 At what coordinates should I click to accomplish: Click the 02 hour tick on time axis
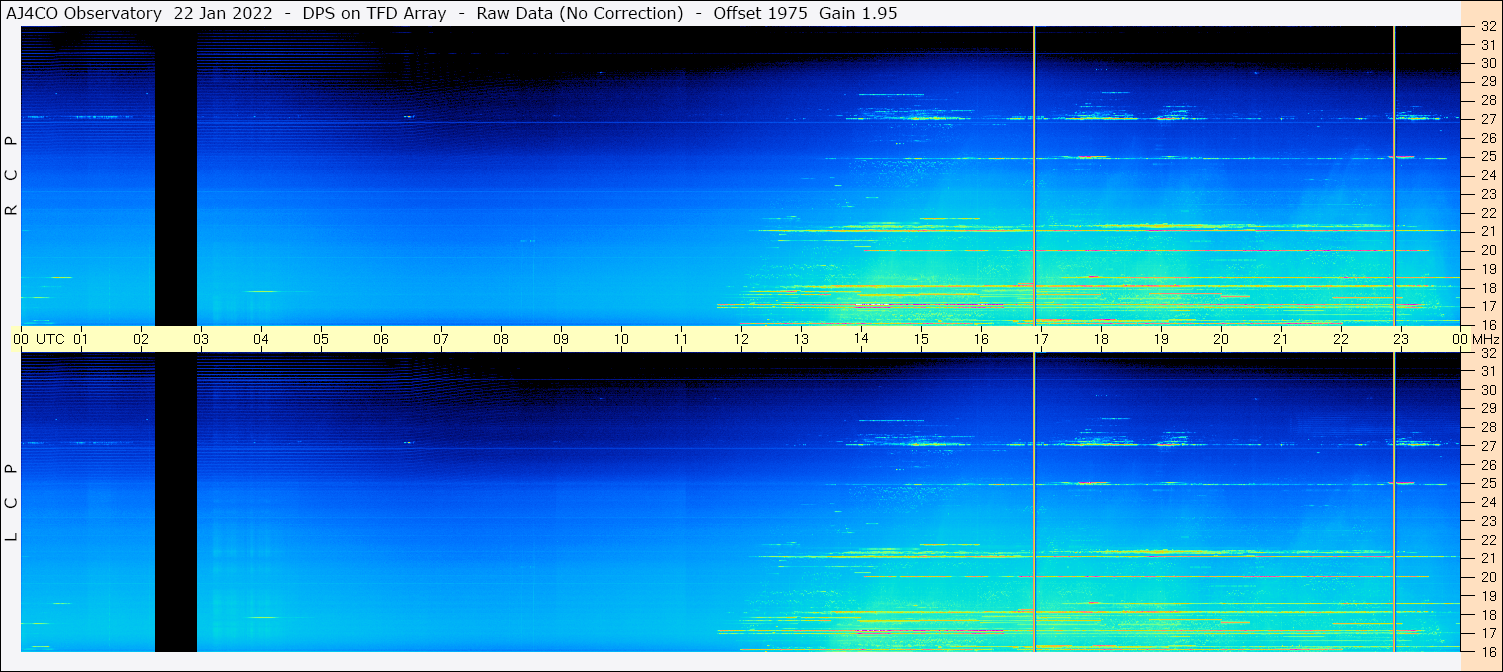[141, 339]
